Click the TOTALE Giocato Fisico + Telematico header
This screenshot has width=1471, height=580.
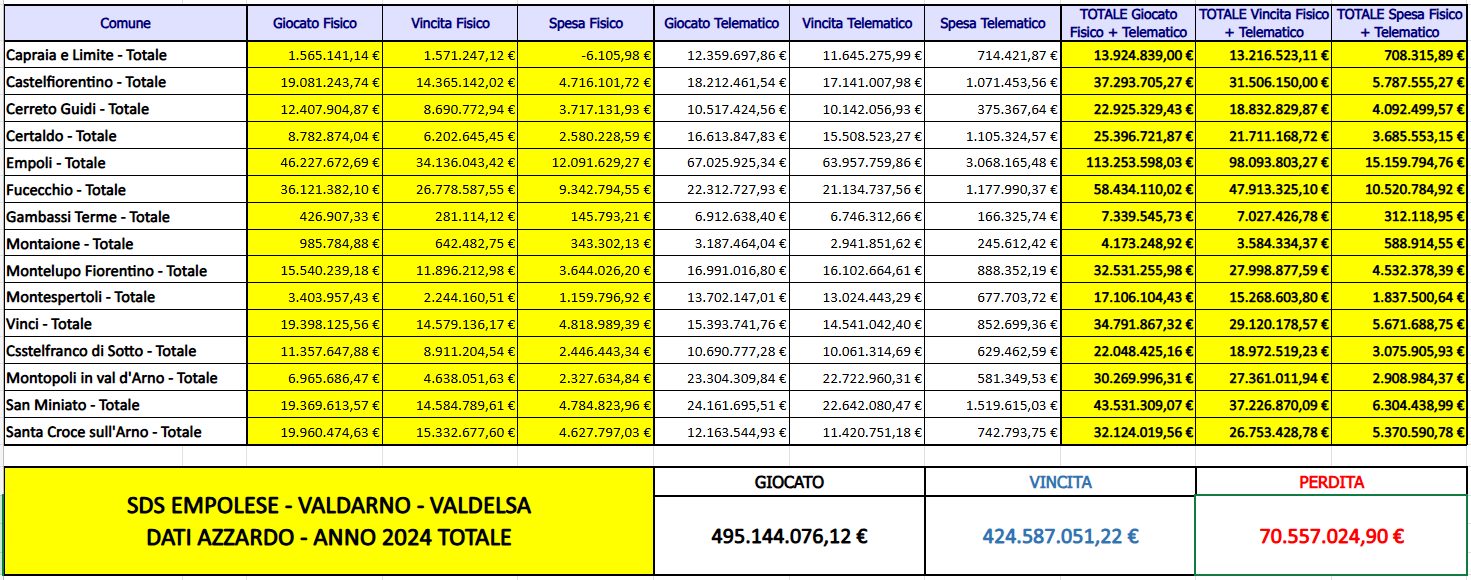(1128, 23)
